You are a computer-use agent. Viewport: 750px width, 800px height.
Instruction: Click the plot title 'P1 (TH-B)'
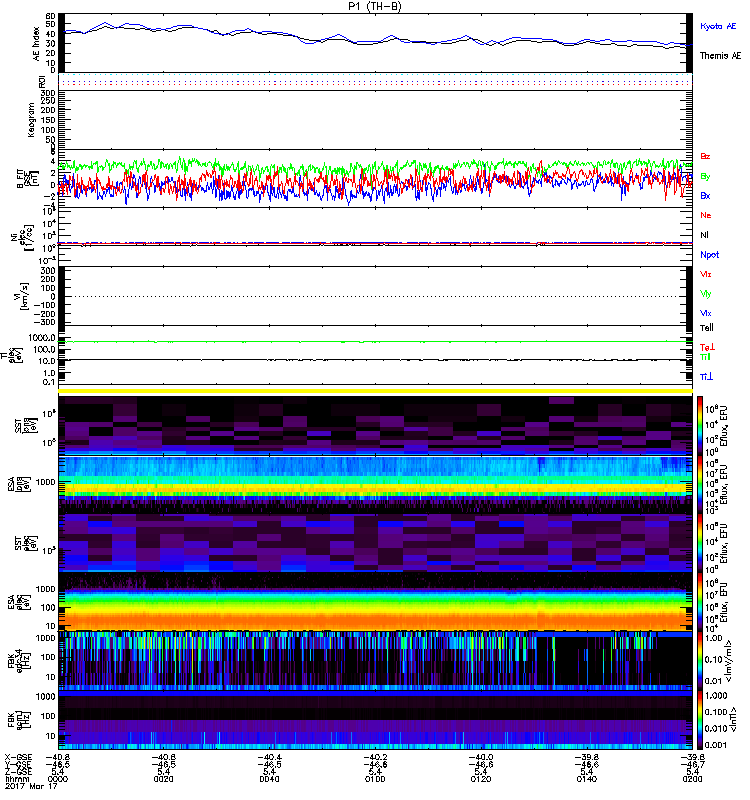(x=374, y=6)
